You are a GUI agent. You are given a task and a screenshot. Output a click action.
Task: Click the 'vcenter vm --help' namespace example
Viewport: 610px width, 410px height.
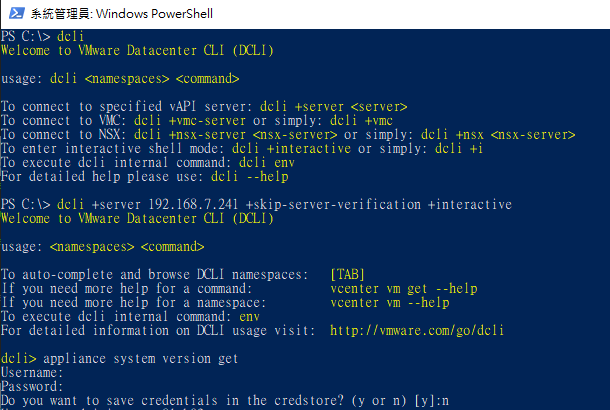(x=390, y=303)
